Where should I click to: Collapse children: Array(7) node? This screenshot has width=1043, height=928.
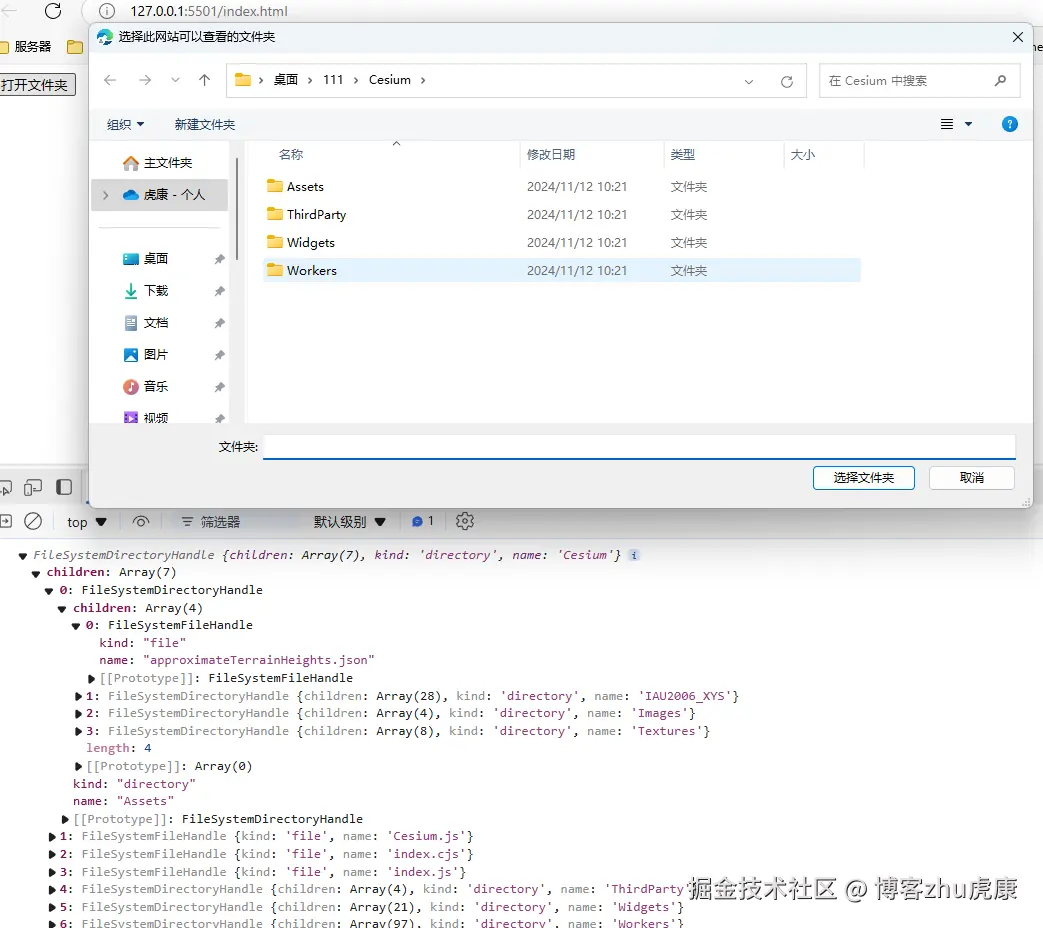(x=36, y=573)
